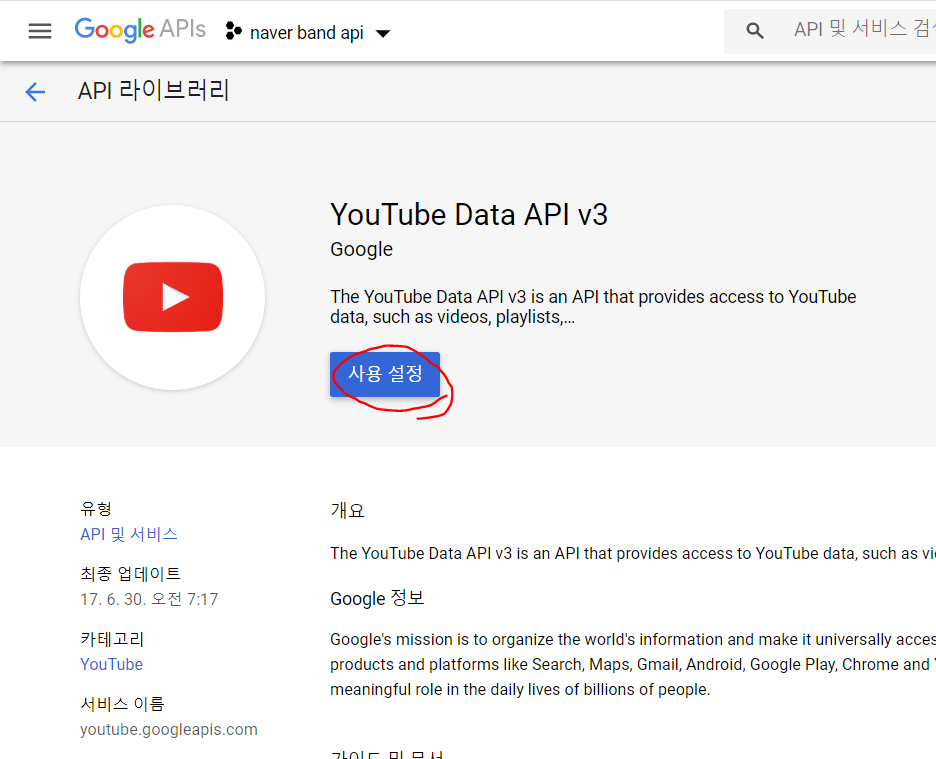The height and width of the screenshot is (759, 936).
Task: Open the API 및 서비스 type link
Action: tap(129, 534)
